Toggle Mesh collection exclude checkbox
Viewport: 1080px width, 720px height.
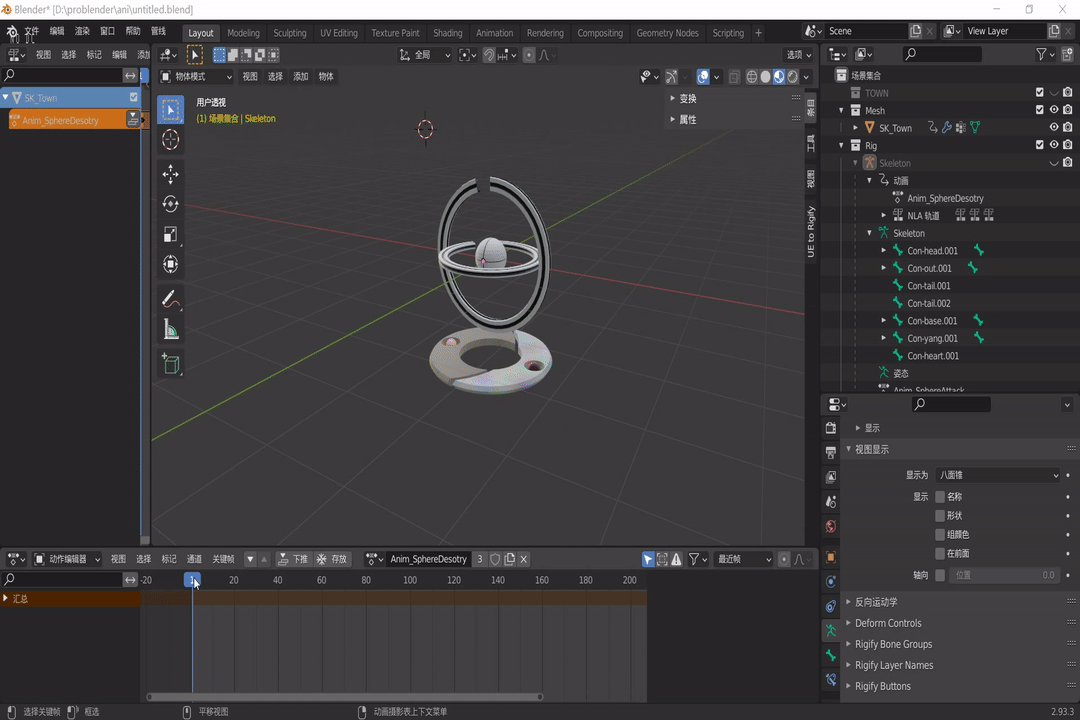1039,110
